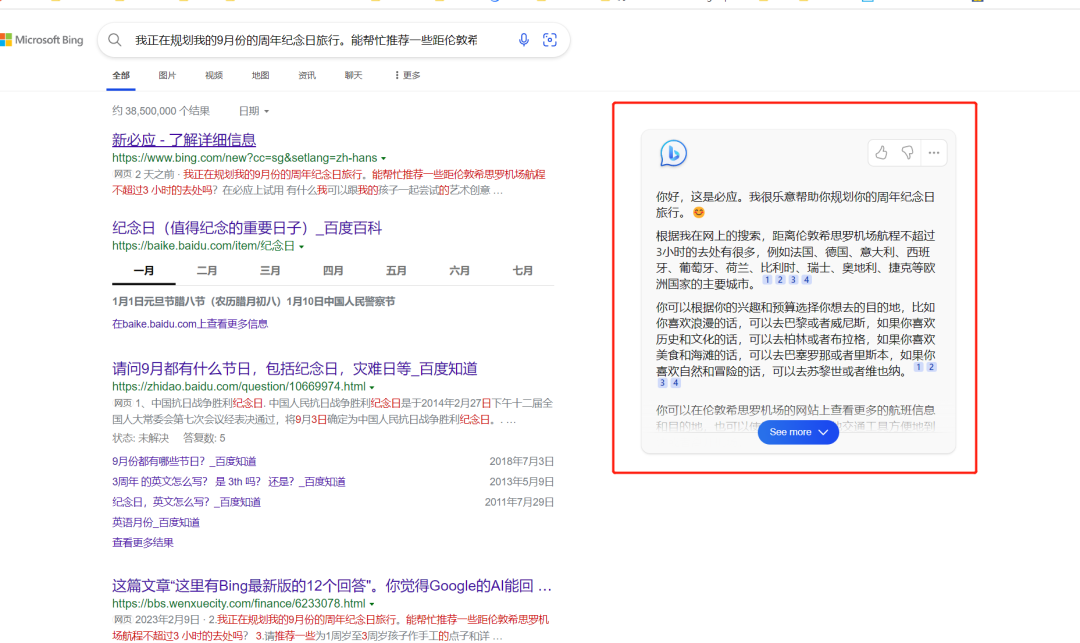Image resolution: width=1080 pixels, height=643 pixels.
Task: Click the date 2013年5月9日
Action: pos(521,482)
